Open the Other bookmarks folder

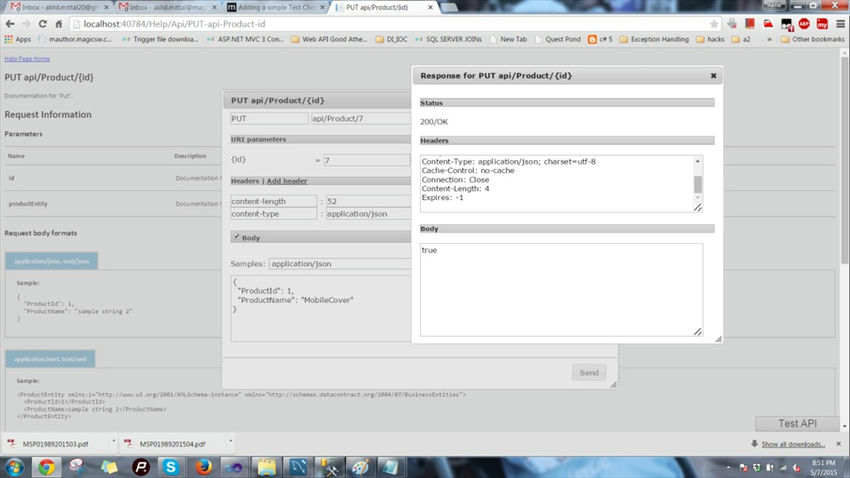click(813, 39)
